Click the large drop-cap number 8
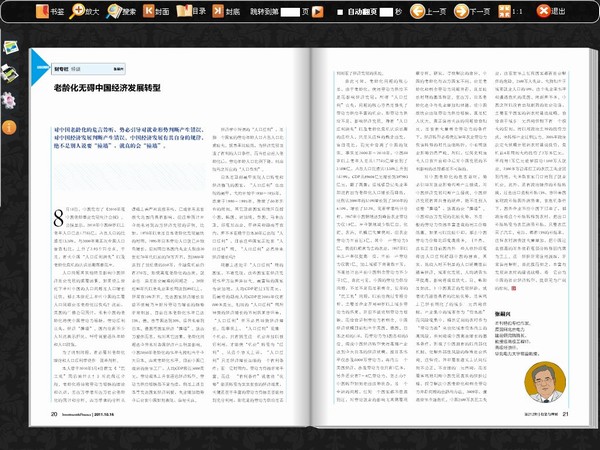 click(x=58, y=218)
